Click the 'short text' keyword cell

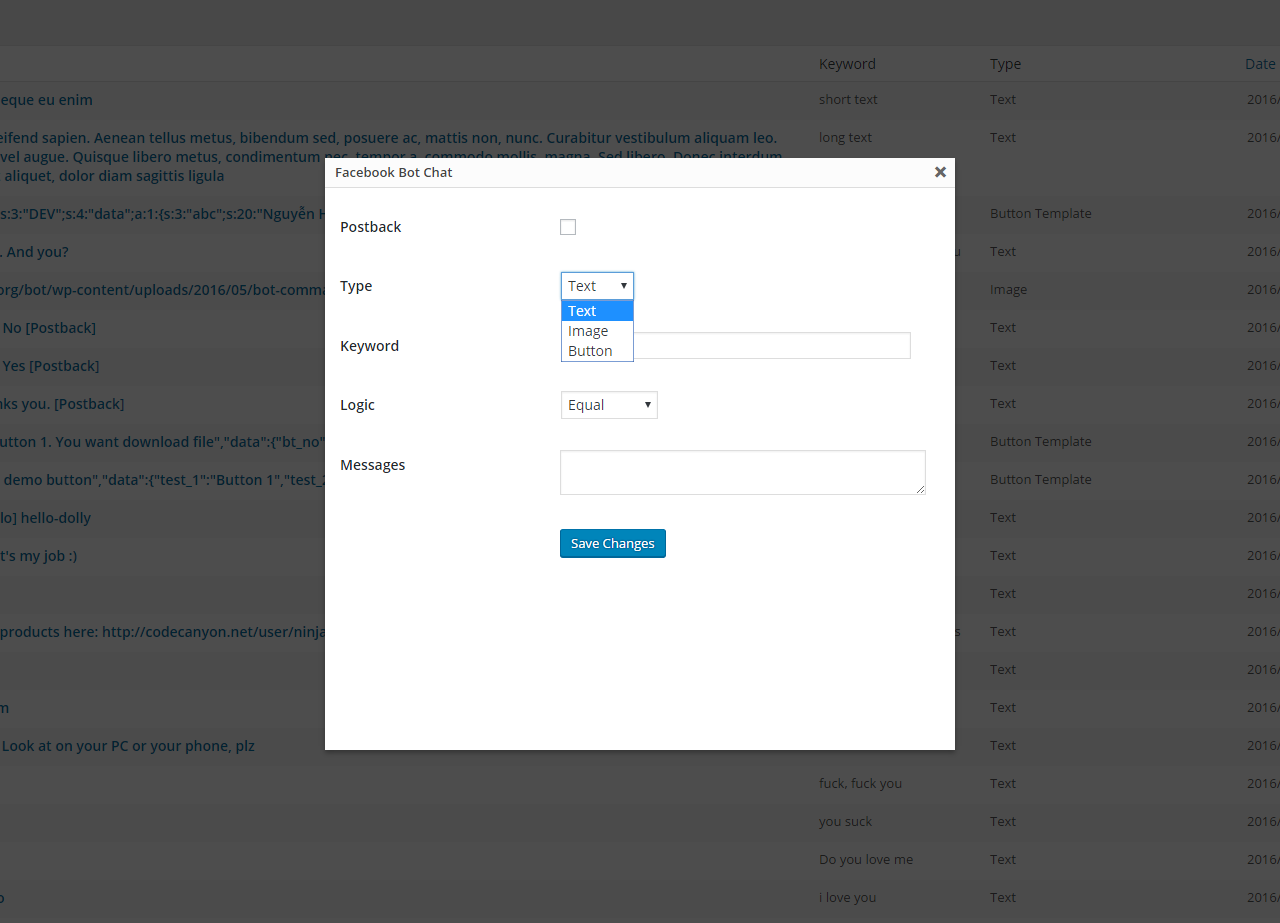848,100
